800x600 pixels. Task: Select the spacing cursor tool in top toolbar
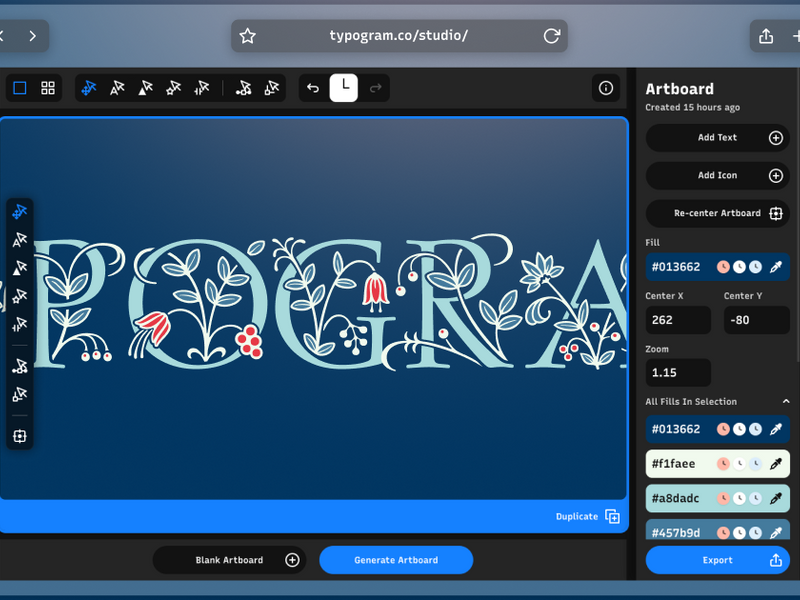pos(202,88)
